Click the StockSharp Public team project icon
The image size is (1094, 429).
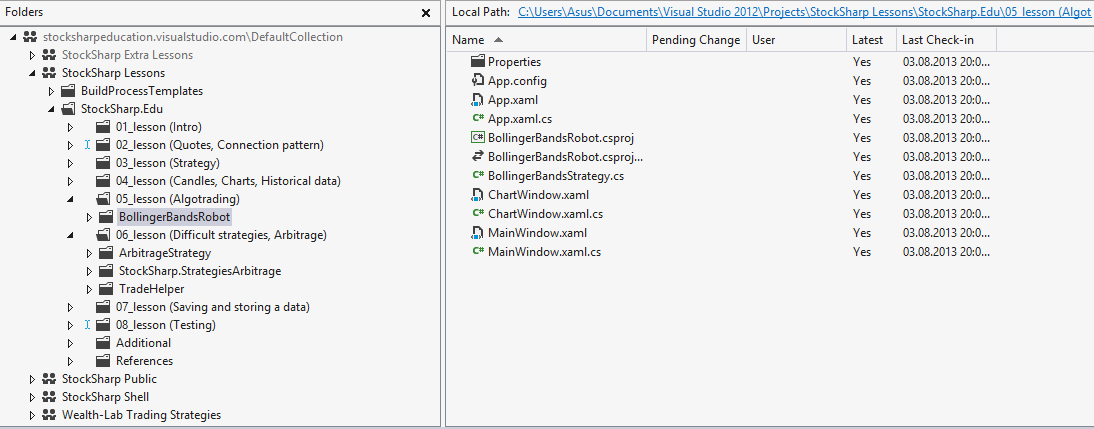pyautogui.click(x=49, y=379)
